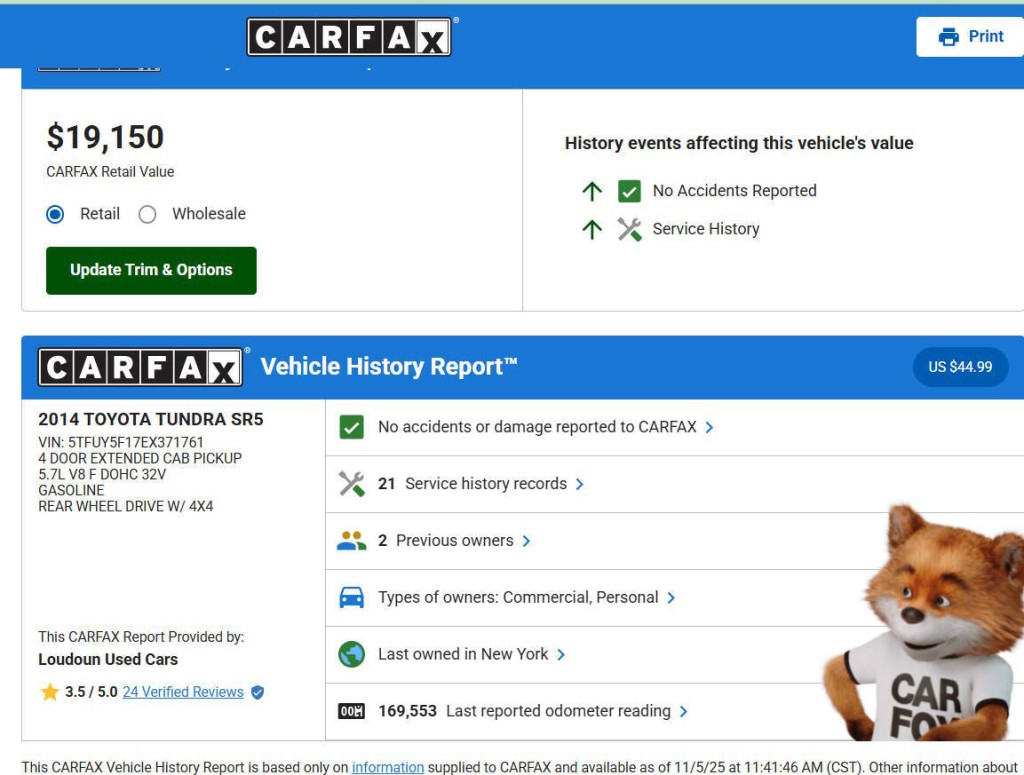The height and width of the screenshot is (775, 1024).
Task: Click the globe icon for Last owned
Action: click(351, 655)
